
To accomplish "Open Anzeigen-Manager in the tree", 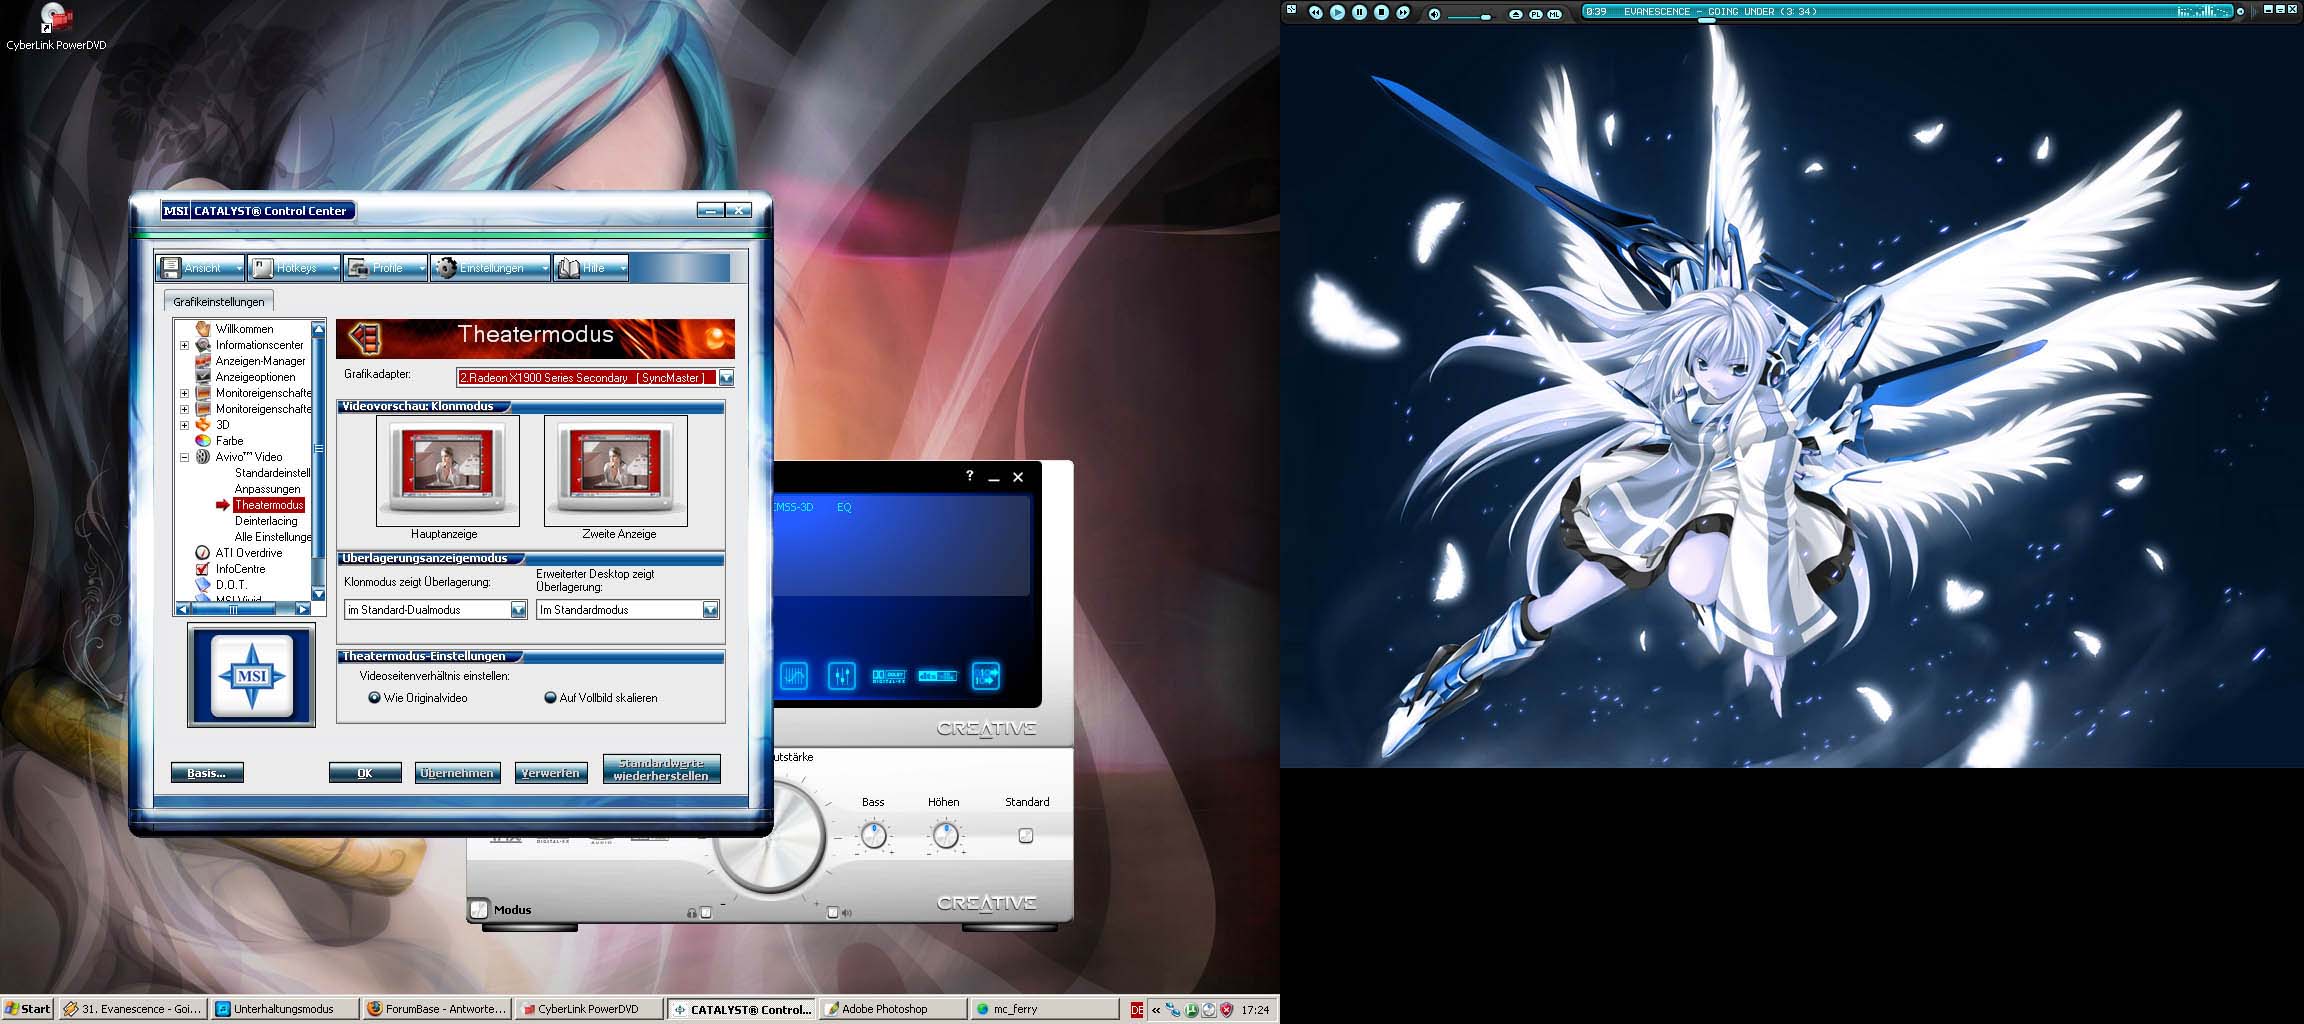I will [x=260, y=361].
